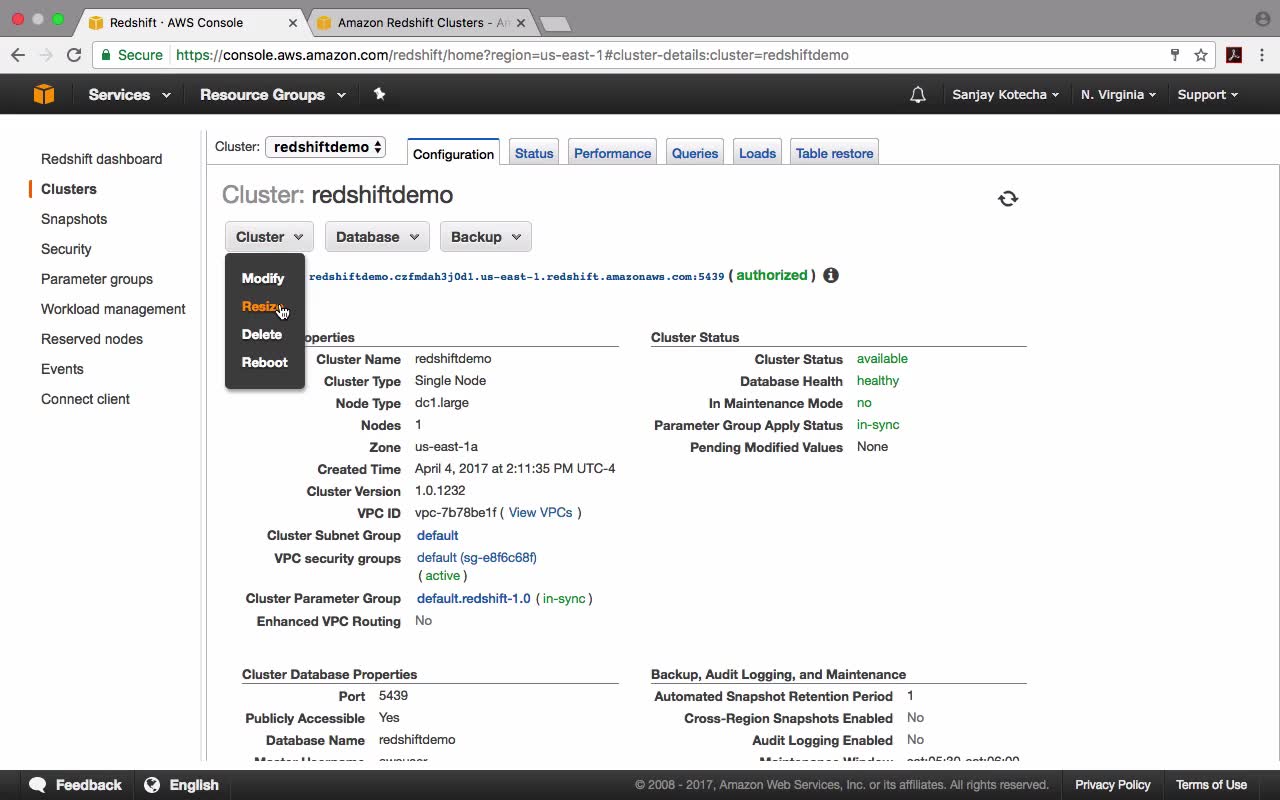Open the cluster selector showing redshiftdemo
Screen dimensions: 1280x800
325,147
